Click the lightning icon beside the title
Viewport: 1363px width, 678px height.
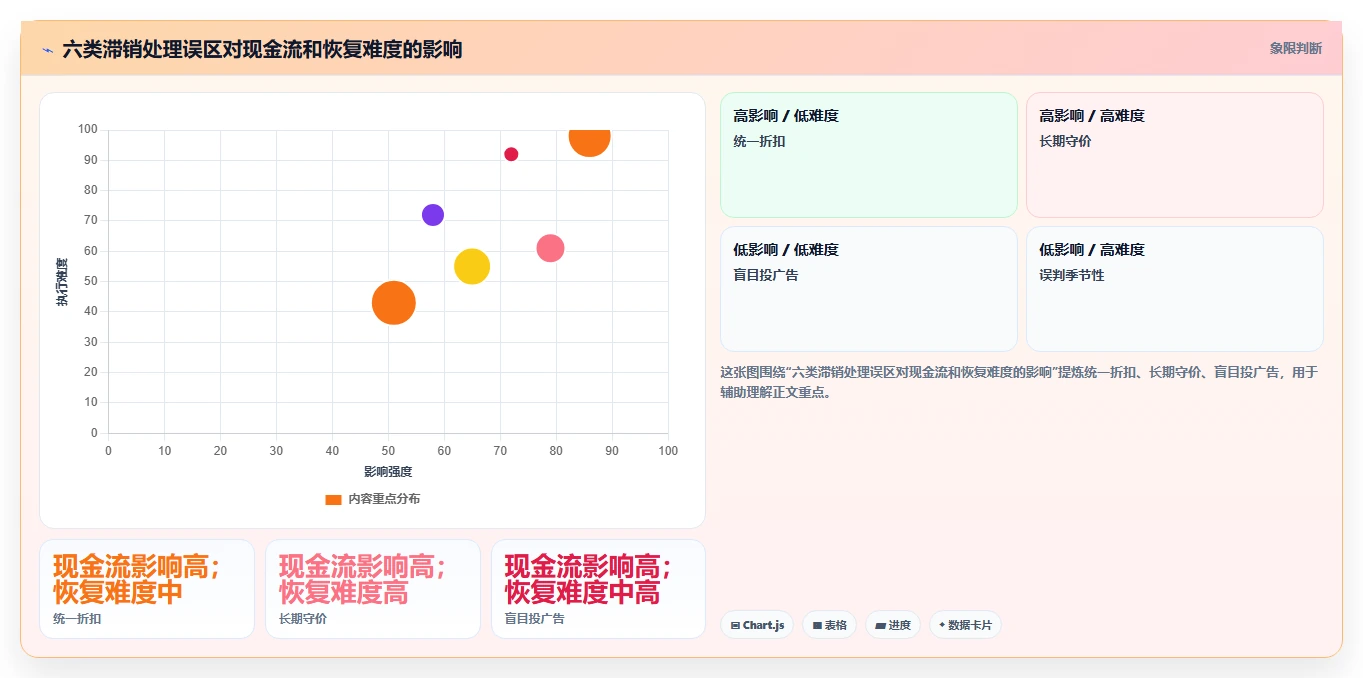47,50
